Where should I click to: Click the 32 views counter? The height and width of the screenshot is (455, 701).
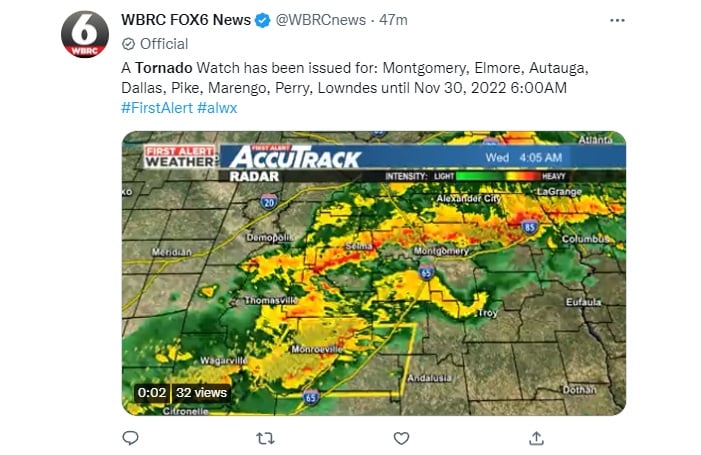(201, 392)
